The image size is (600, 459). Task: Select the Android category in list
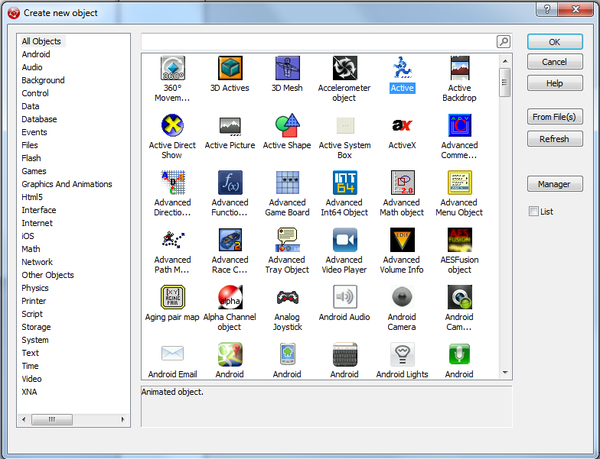pos(36,54)
